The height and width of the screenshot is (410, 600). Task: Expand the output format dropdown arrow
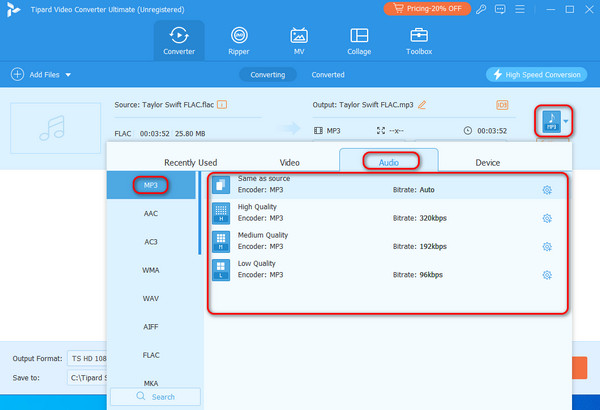pos(566,122)
